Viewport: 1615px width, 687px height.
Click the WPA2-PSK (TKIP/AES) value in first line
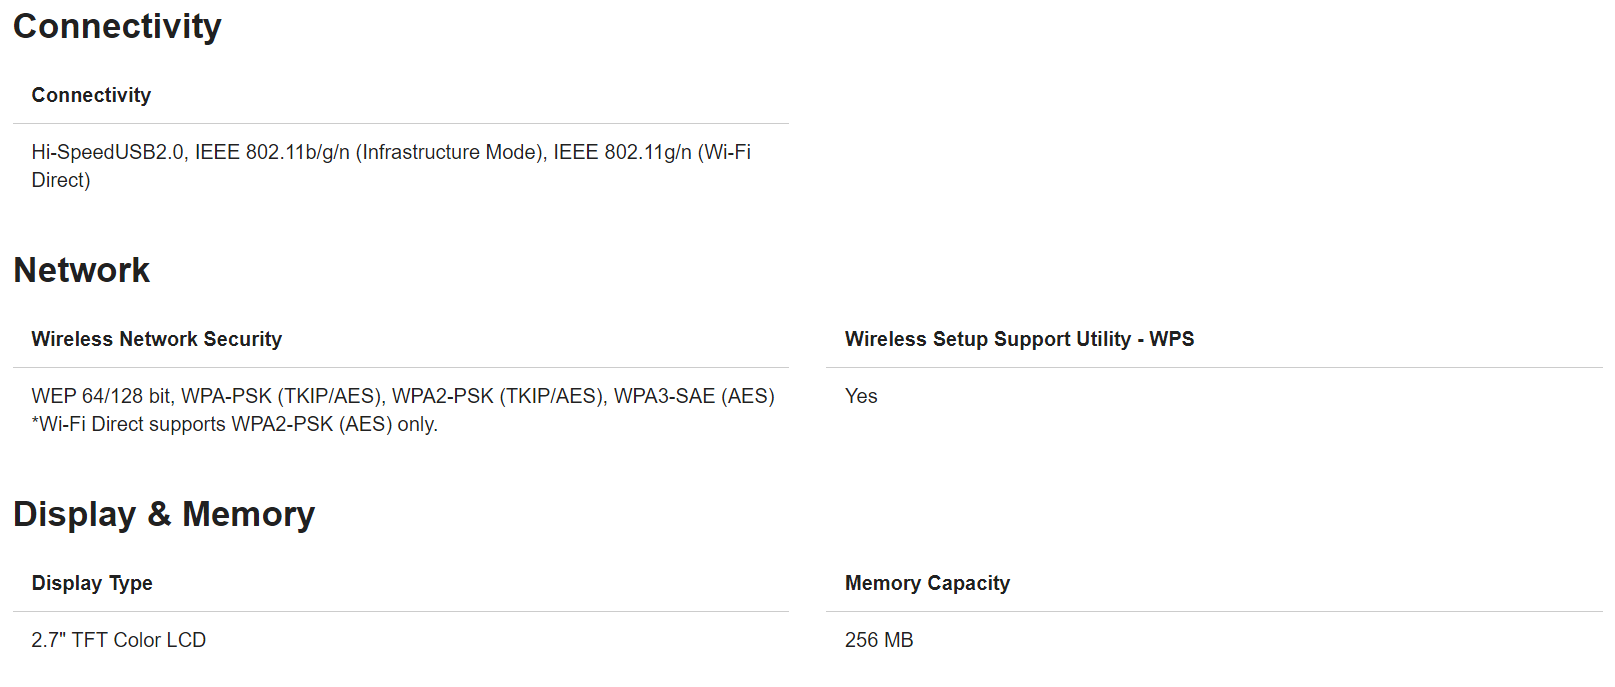click(x=498, y=396)
